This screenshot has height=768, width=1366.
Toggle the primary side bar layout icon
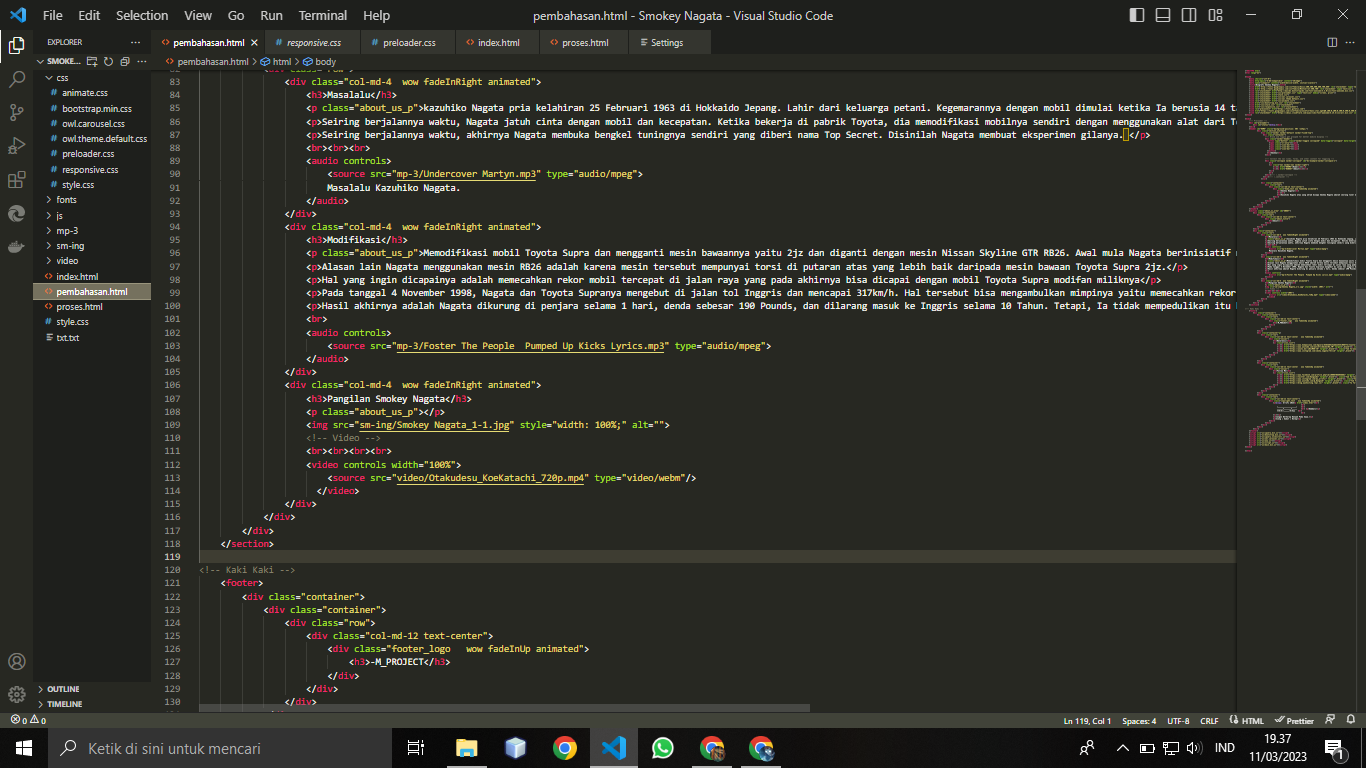pos(1137,15)
